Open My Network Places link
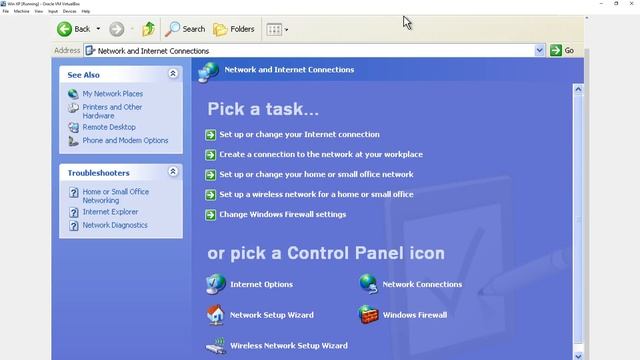 [x=113, y=93]
